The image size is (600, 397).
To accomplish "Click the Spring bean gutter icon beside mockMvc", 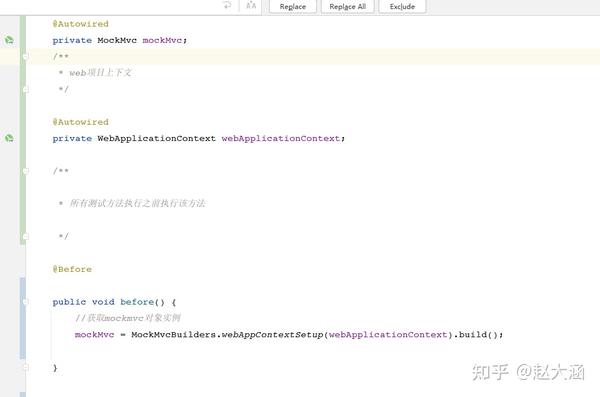I will [9, 40].
